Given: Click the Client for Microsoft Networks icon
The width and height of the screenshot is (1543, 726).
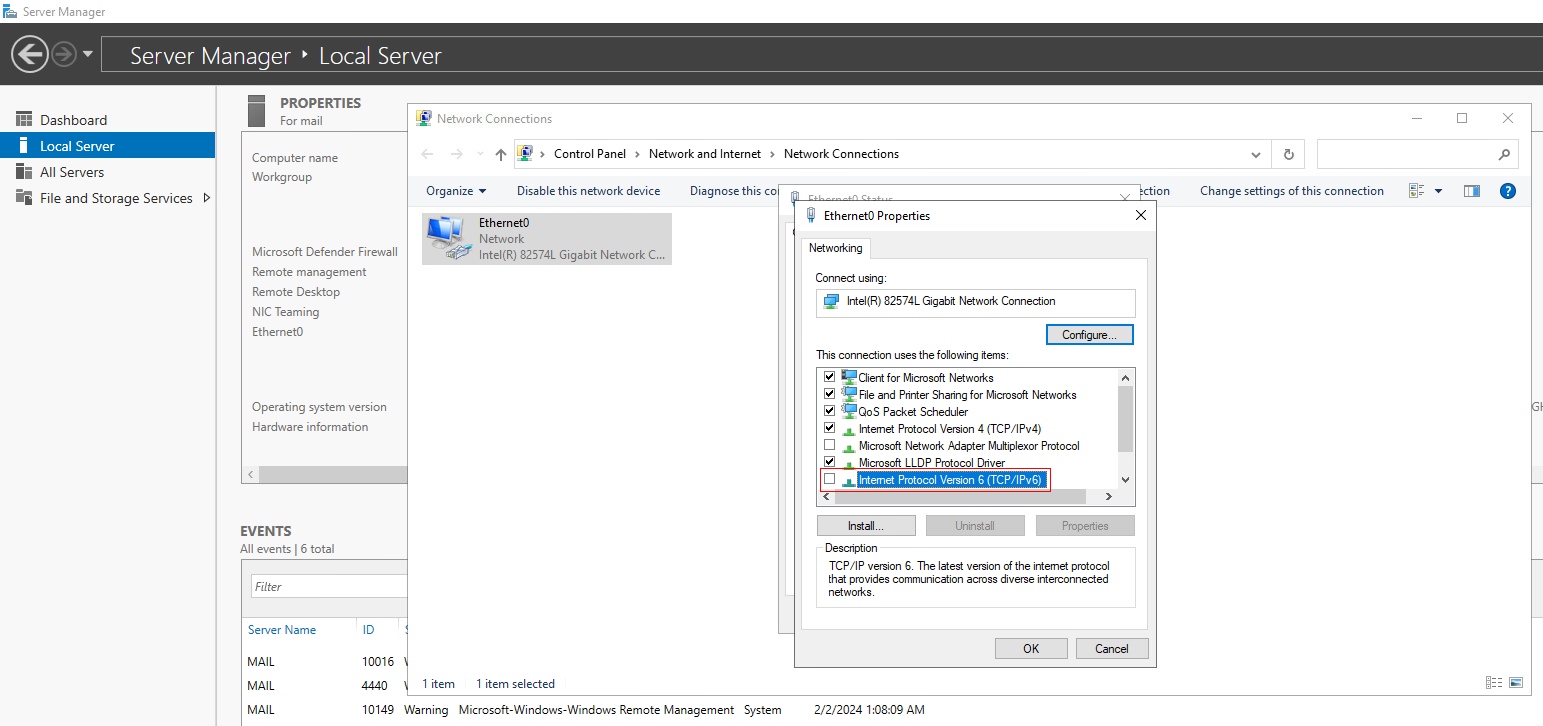Looking at the screenshot, I should (x=849, y=377).
